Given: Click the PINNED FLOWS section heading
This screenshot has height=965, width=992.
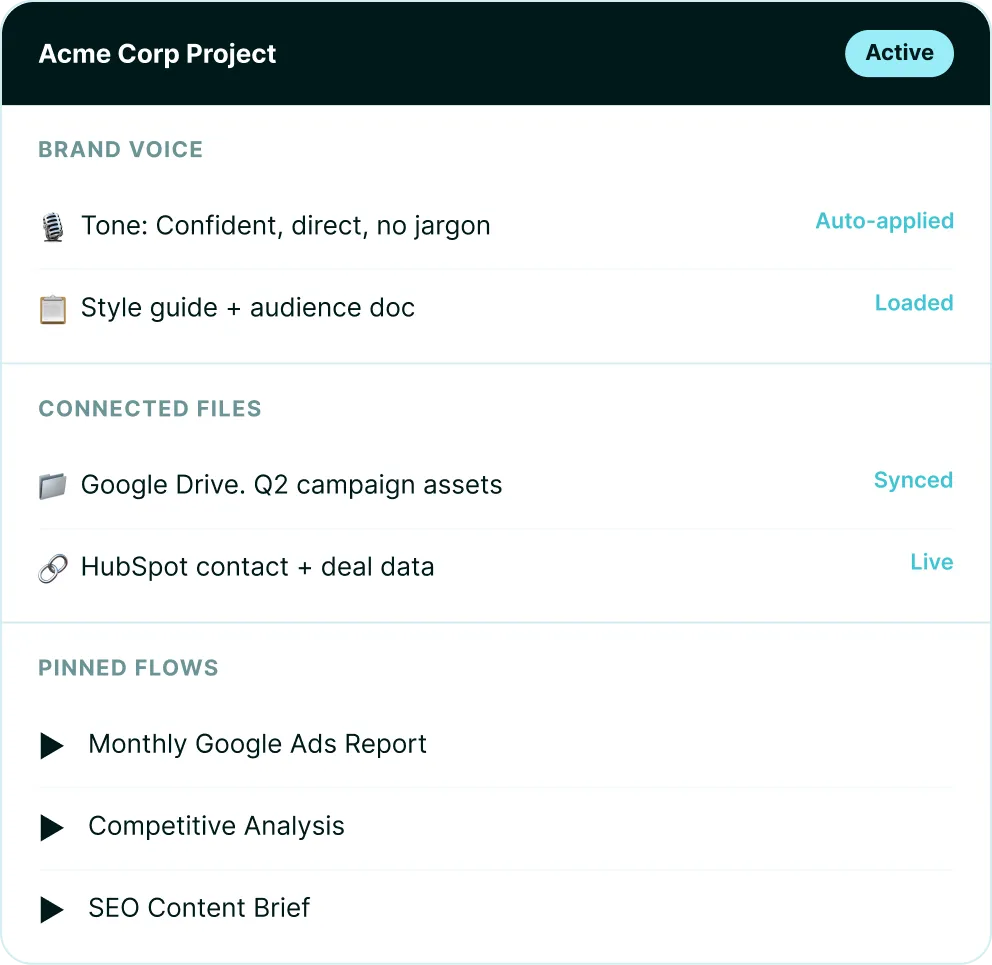Looking at the screenshot, I should [128, 668].
